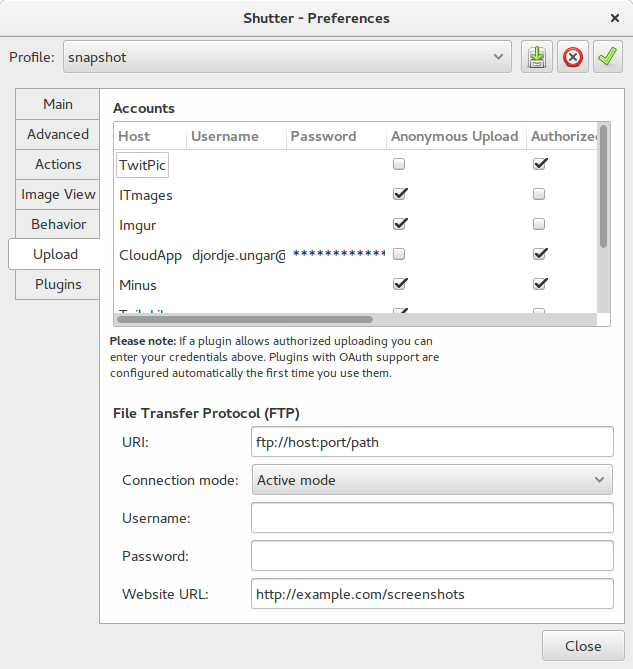Open the Profile snapshot dropdown

pyautogui.click(x=287, y=57)
